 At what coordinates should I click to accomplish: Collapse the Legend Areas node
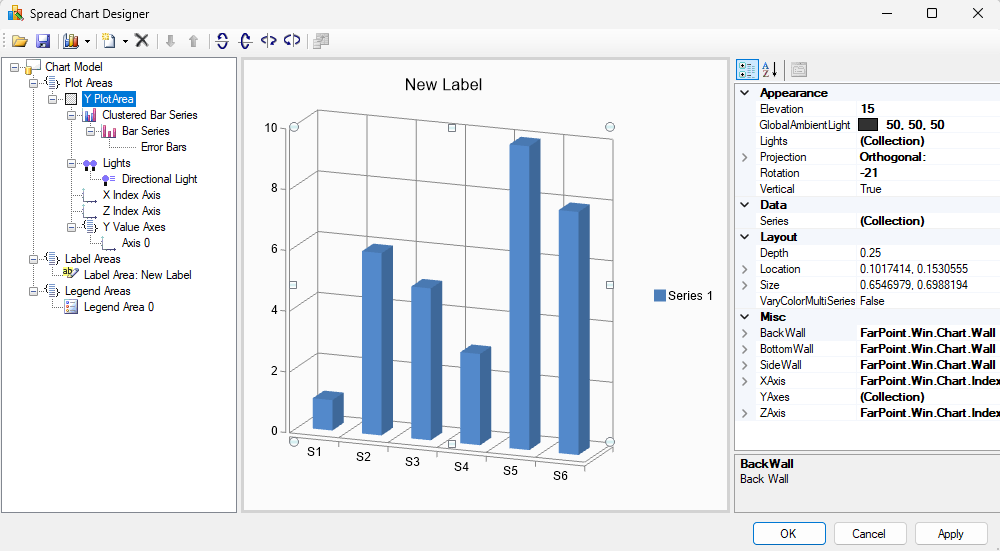[x=33, y=291]
